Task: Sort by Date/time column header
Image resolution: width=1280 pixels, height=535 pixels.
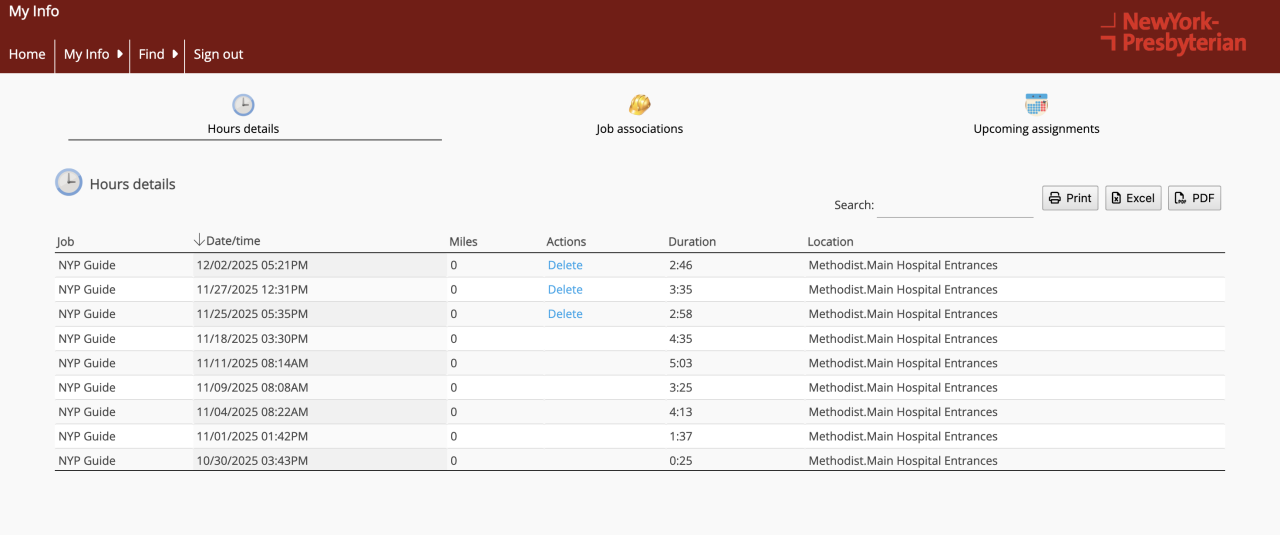Action: (233, 241)
